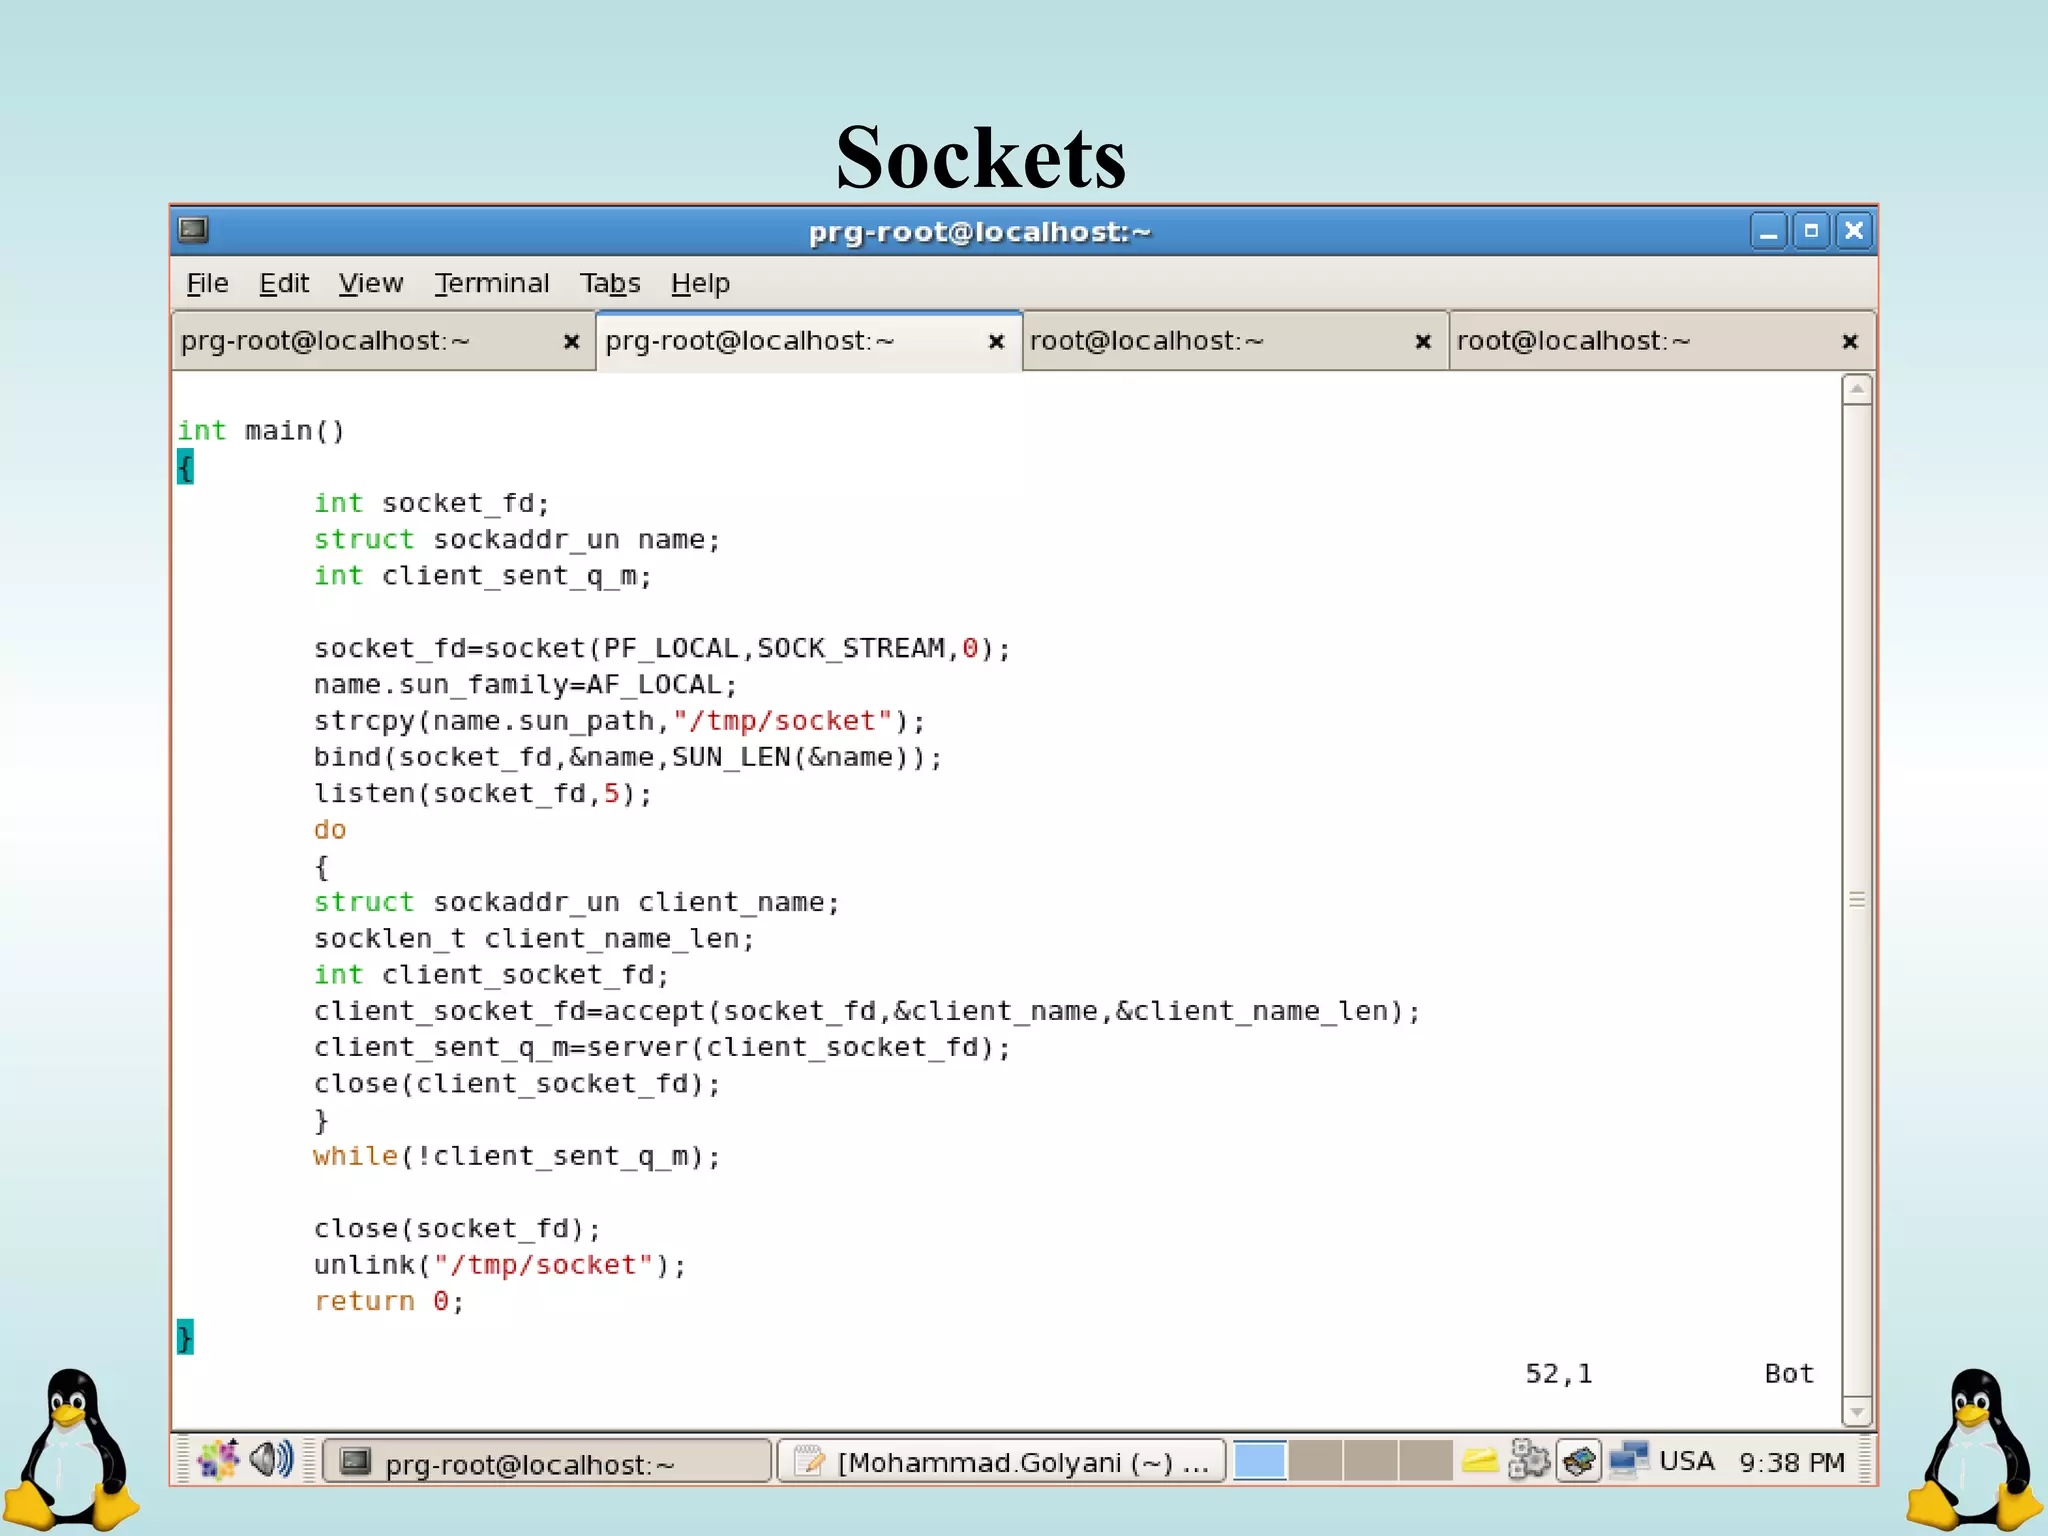Image resolution: width=2048 pixels, height=1536 pixels.
Task: Close the first prg-root@localhost tab
Action: tap(571, 342)
